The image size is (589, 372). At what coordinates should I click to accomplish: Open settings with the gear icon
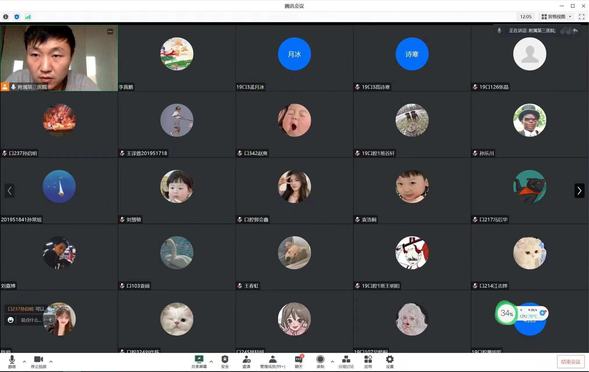(390, 361)
